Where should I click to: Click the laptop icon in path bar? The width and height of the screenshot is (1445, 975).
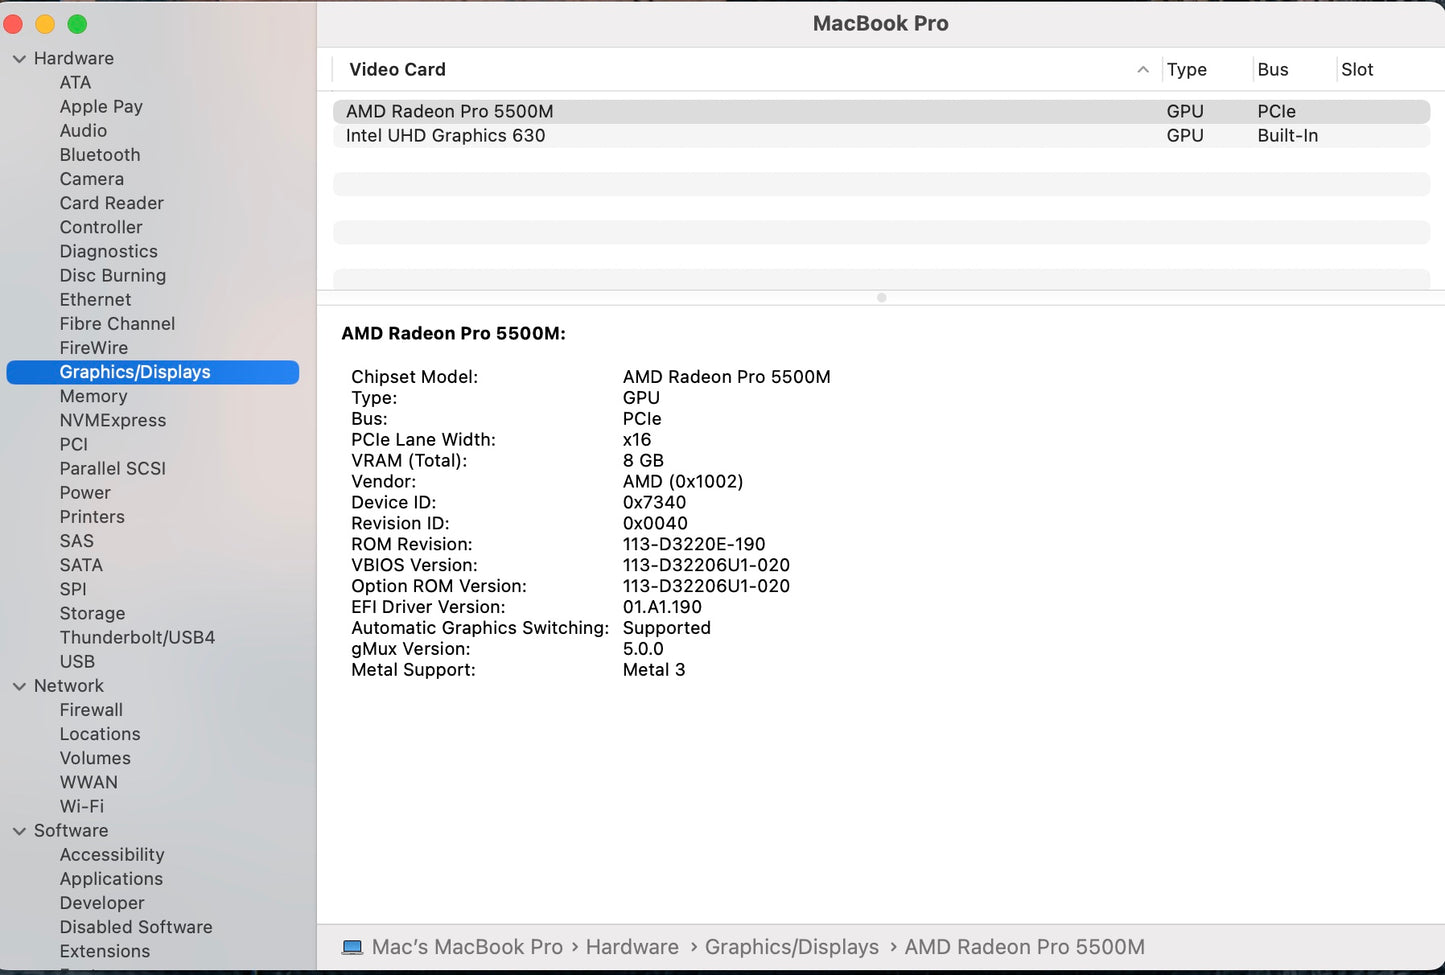(x=352, y=947)
